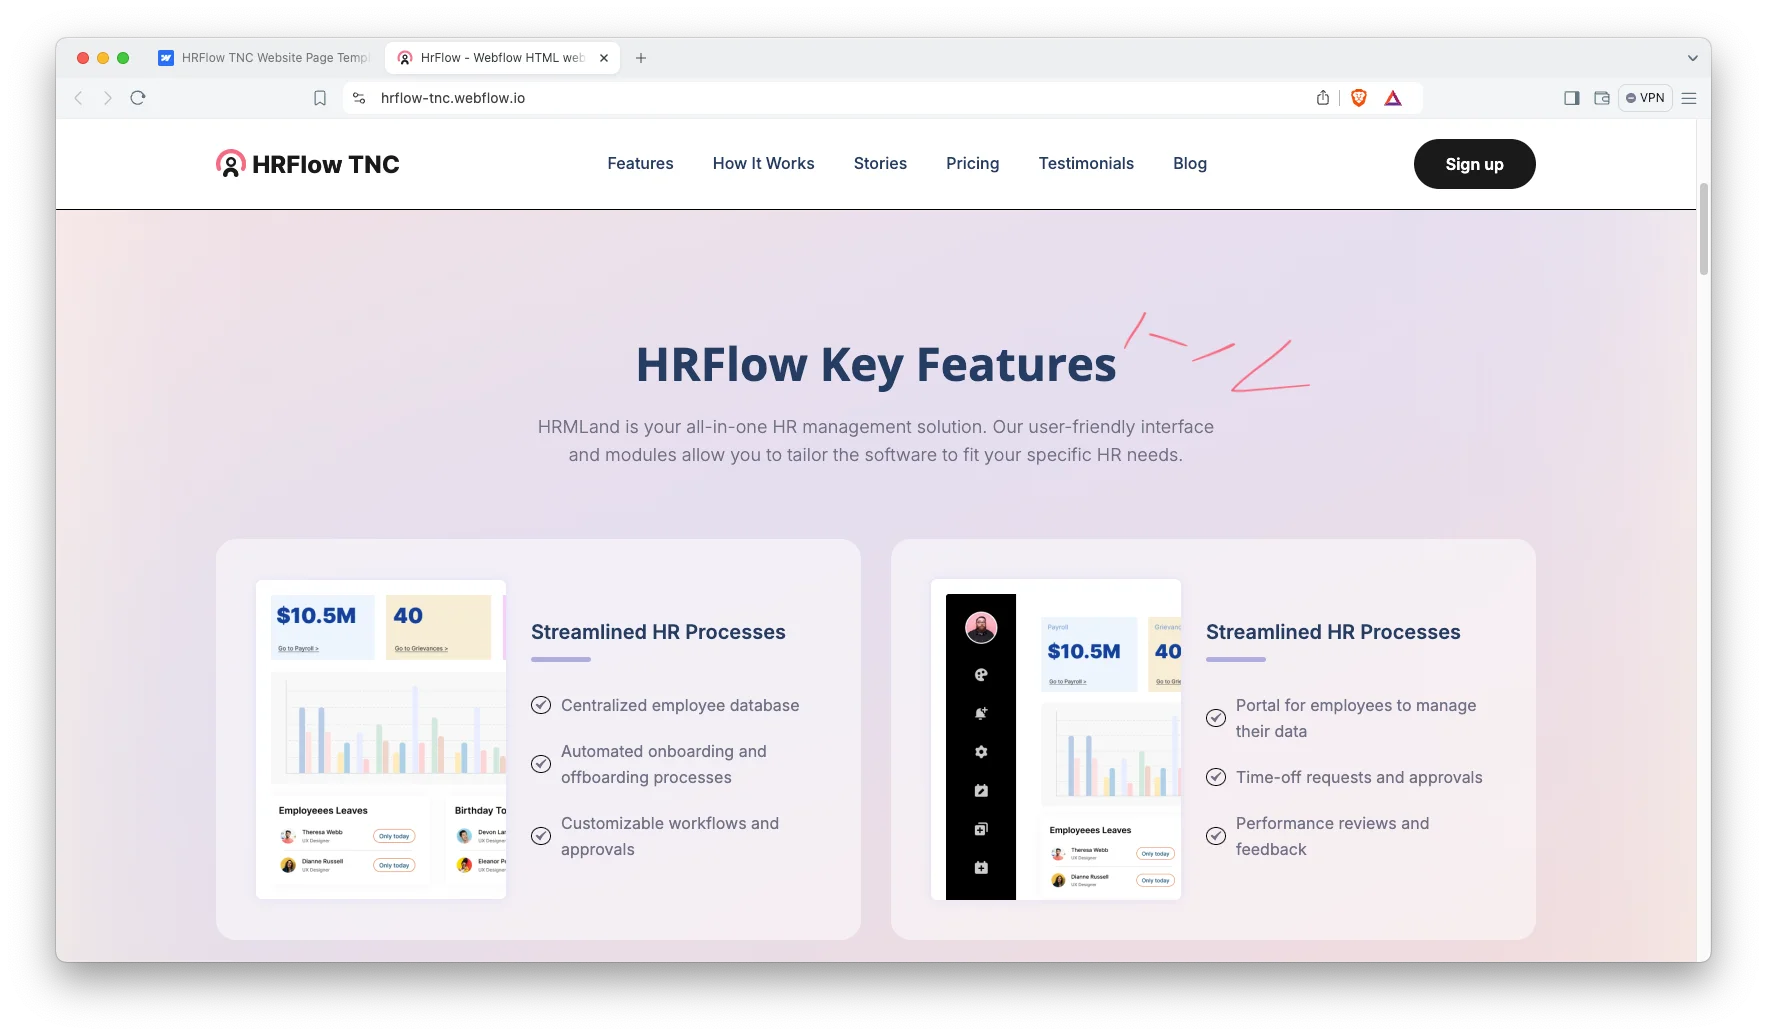Click the bookmark icon in the address bar
The height and width of the screenshot is (1036, 1767).
tap(320, 98)
